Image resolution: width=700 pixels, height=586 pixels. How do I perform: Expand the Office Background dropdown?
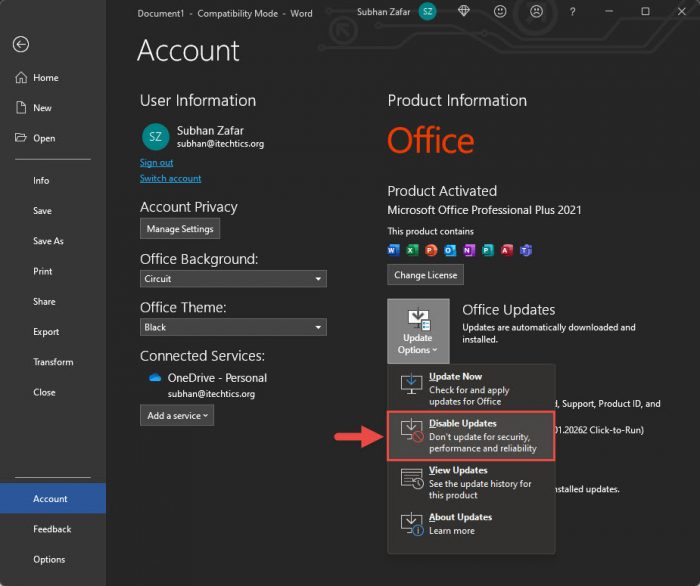[234, 279]
